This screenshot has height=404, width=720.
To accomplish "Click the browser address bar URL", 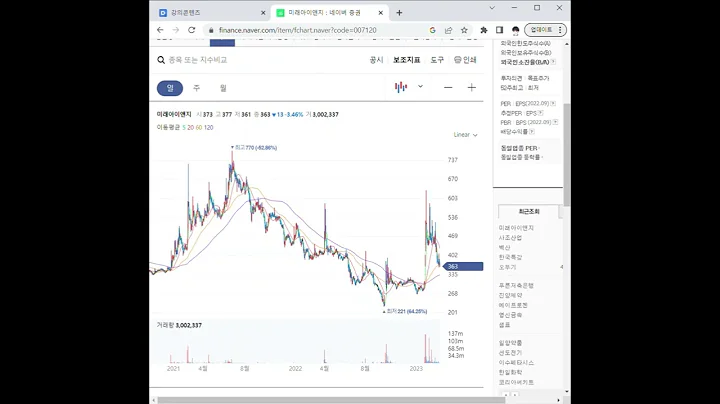I will point(298,30).
